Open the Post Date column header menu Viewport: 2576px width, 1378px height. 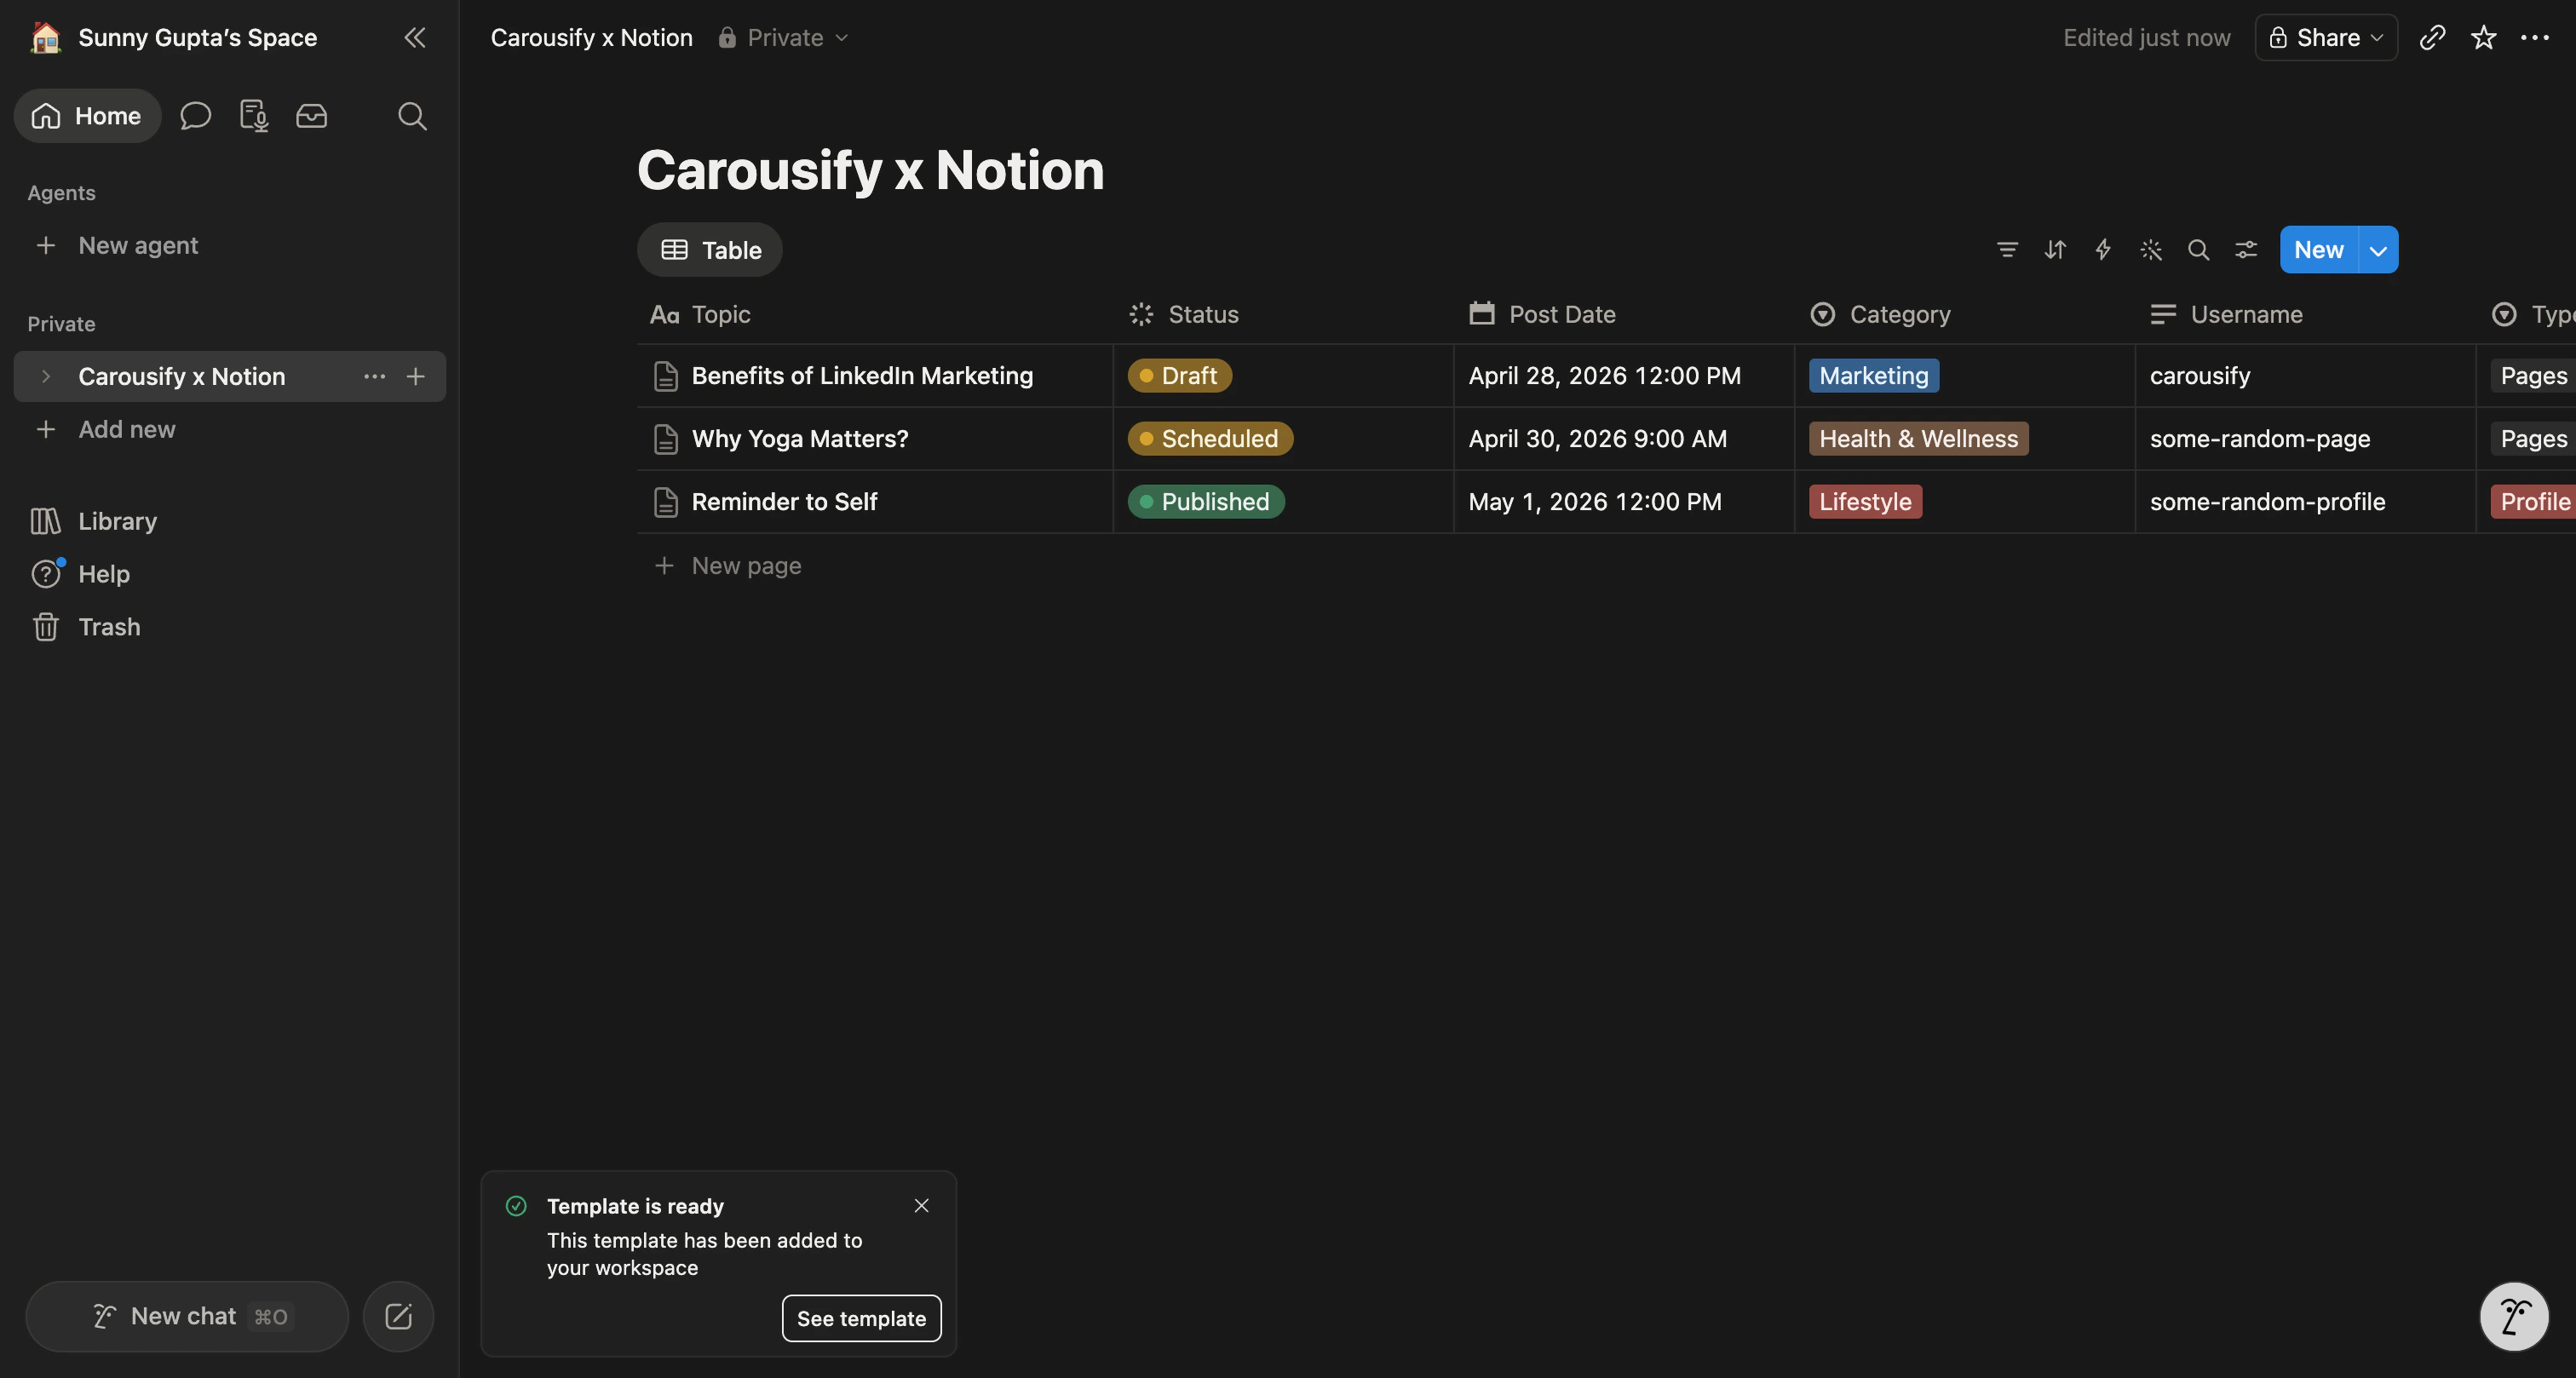coord(1624,315)
